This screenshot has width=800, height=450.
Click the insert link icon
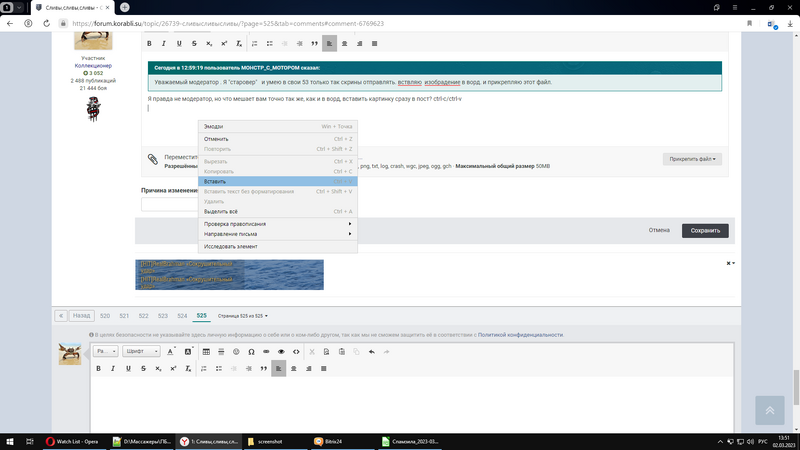point(266,352)
